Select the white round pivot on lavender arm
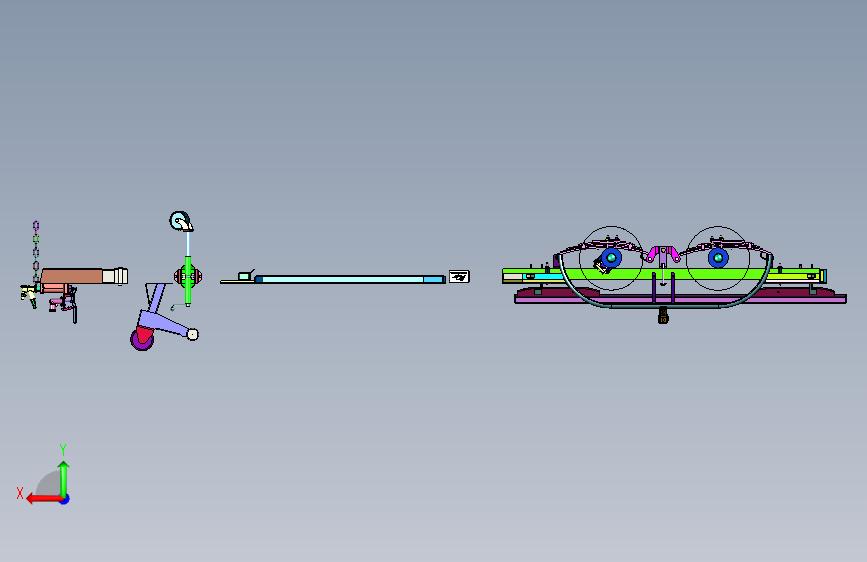 [x=192, y=334]
